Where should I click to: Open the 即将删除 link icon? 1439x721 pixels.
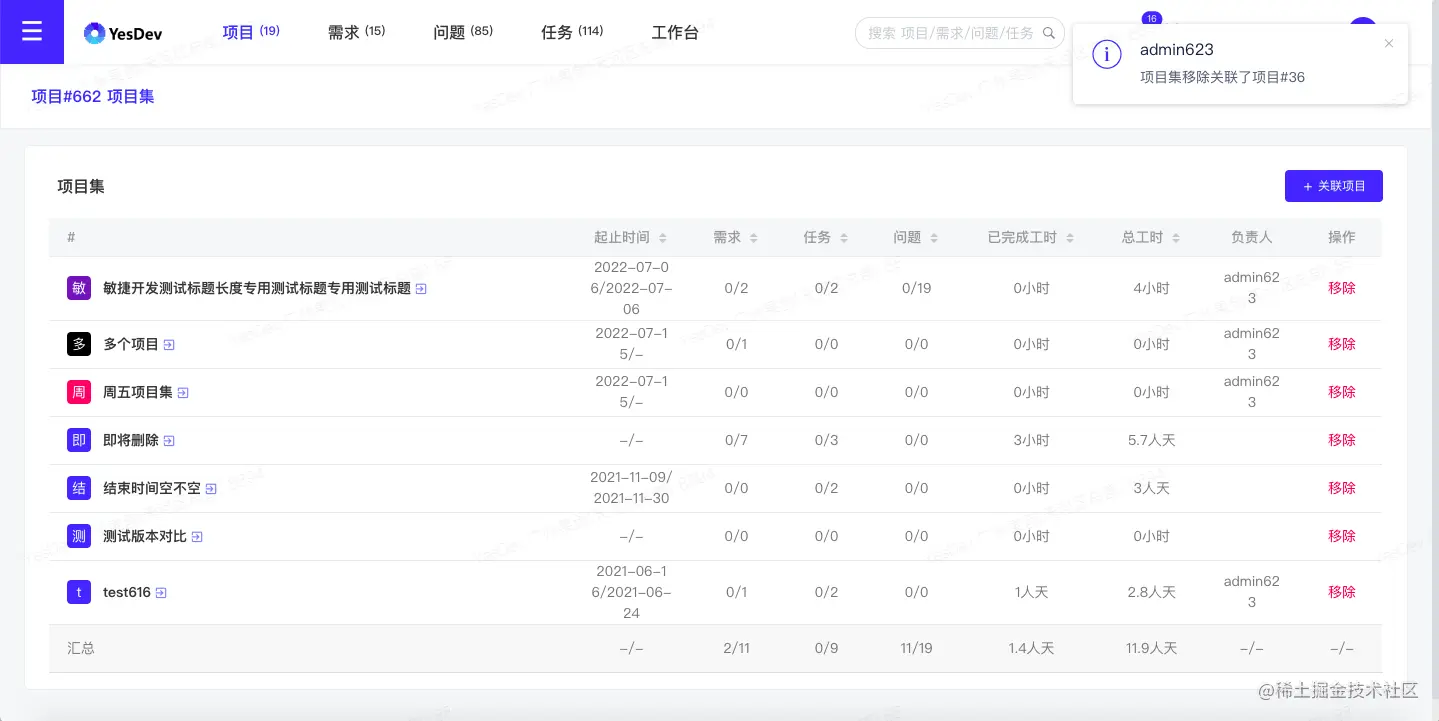pos(169,441)
